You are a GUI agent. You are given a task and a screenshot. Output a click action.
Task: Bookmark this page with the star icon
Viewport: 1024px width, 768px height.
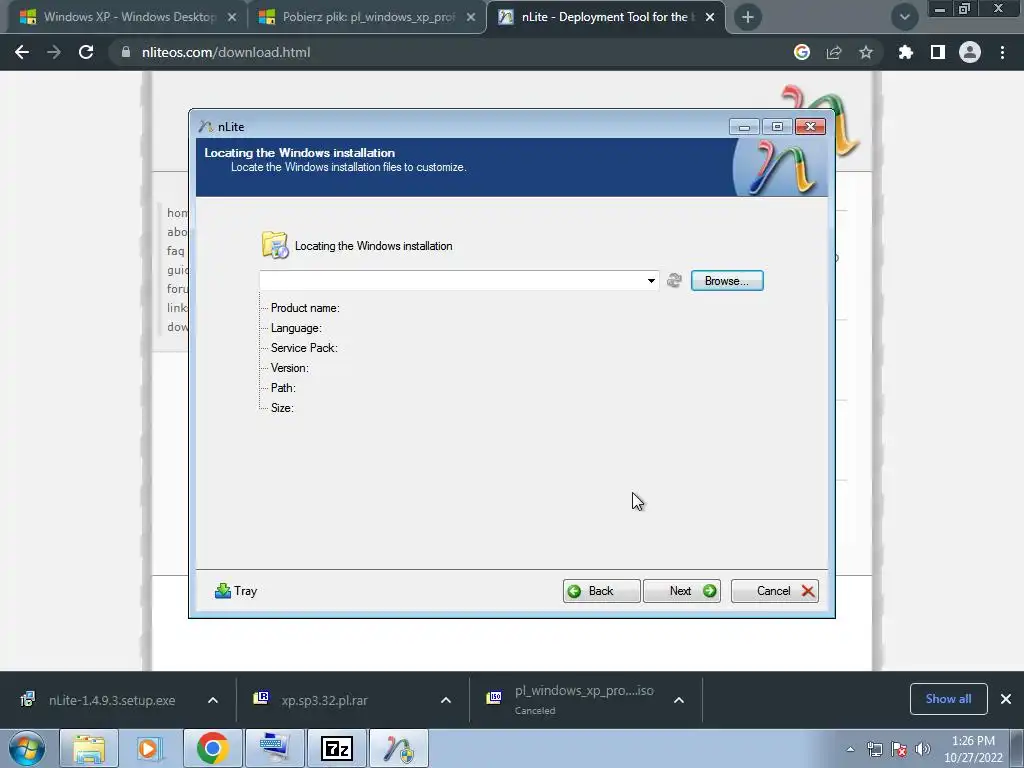coord(866,52)
